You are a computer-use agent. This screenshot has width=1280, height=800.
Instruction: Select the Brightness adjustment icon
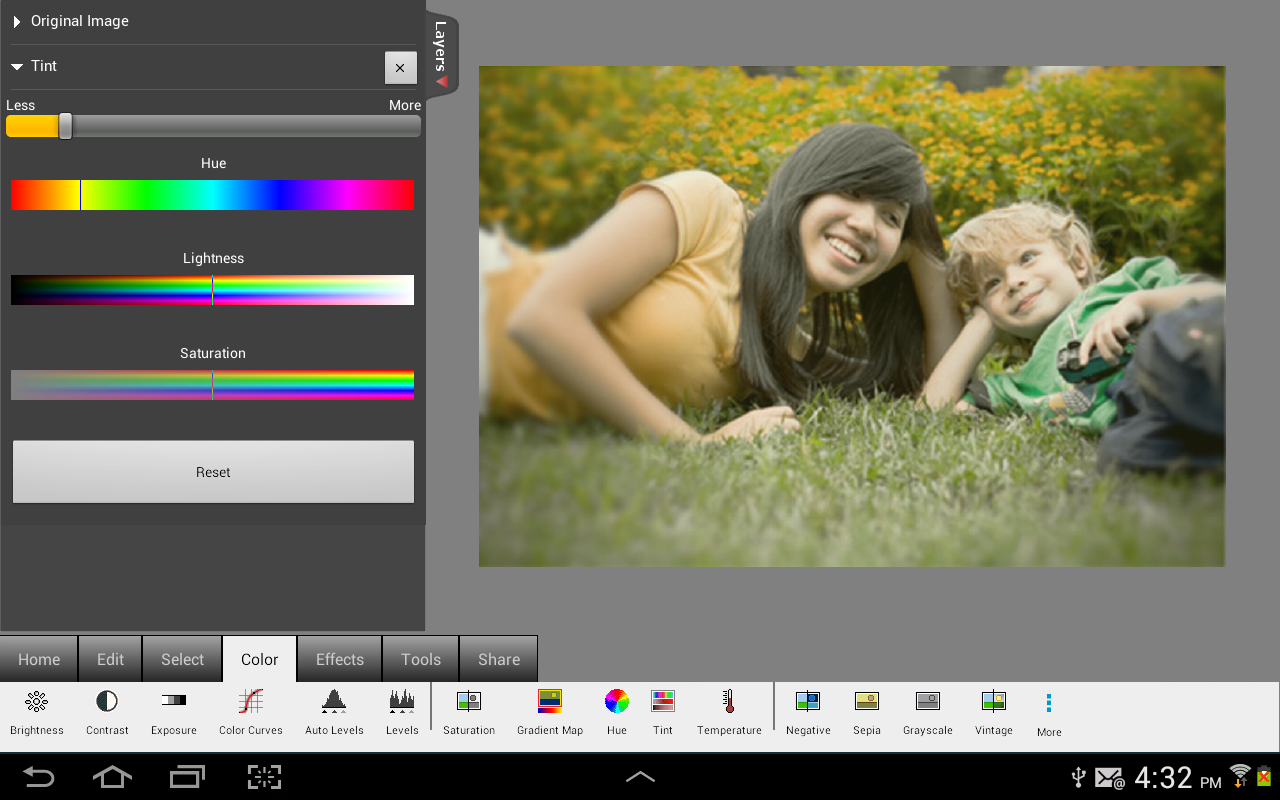point(37,711)
